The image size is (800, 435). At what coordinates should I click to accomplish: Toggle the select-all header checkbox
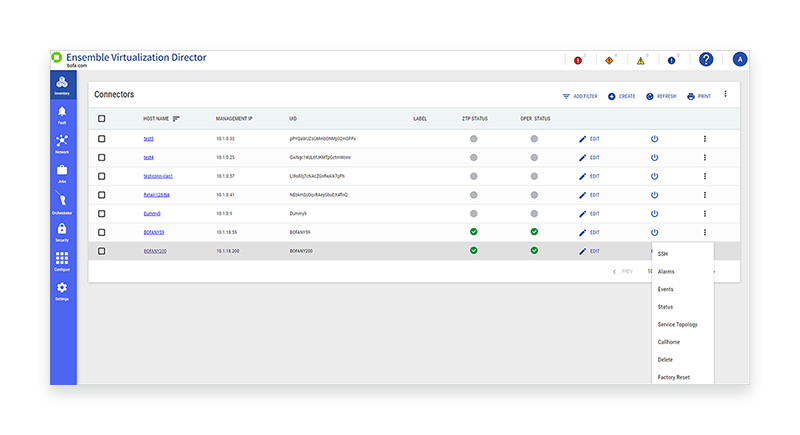(x=101, y=119)
